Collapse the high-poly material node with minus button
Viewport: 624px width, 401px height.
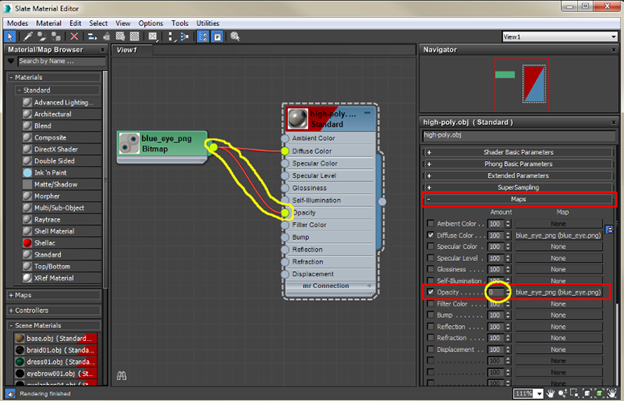[366, 114]
